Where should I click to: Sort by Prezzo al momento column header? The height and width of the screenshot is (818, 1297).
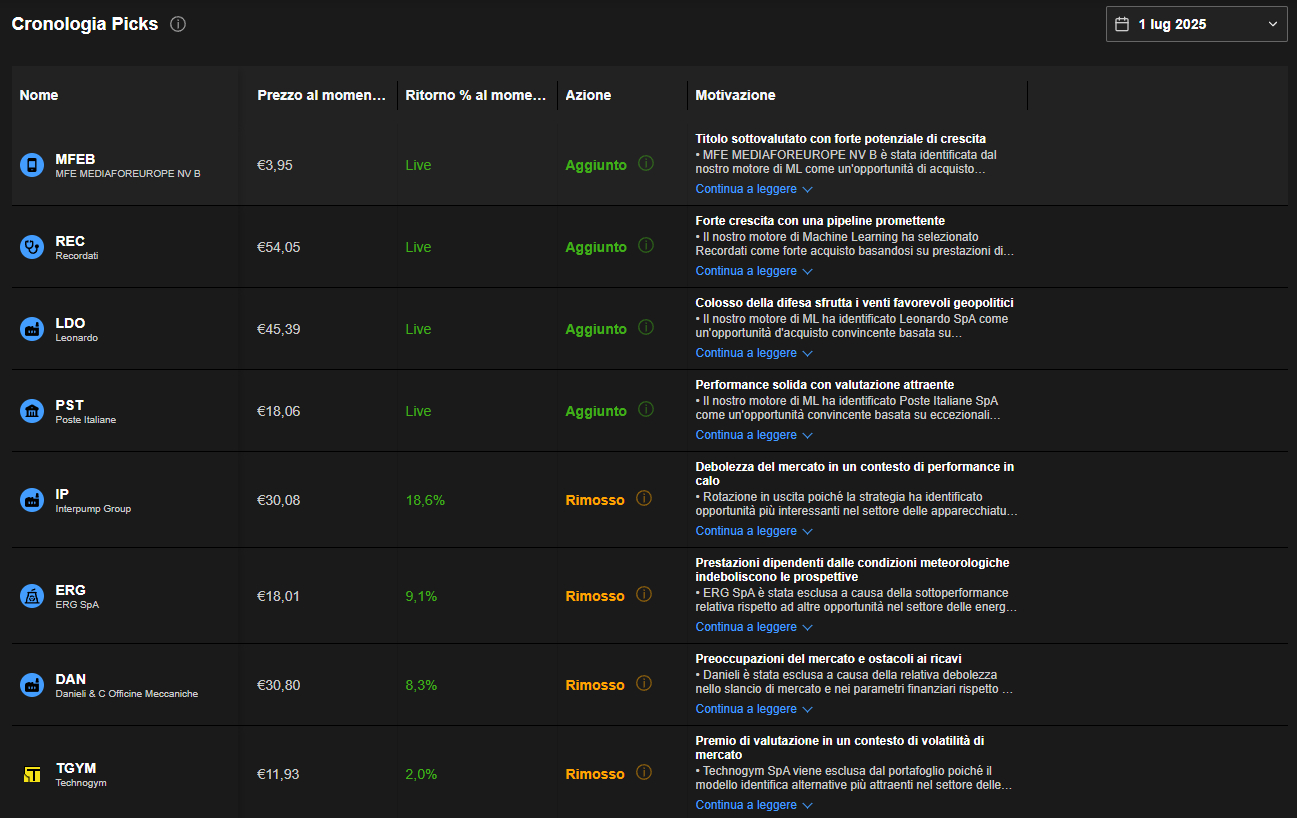coord(321,95)
